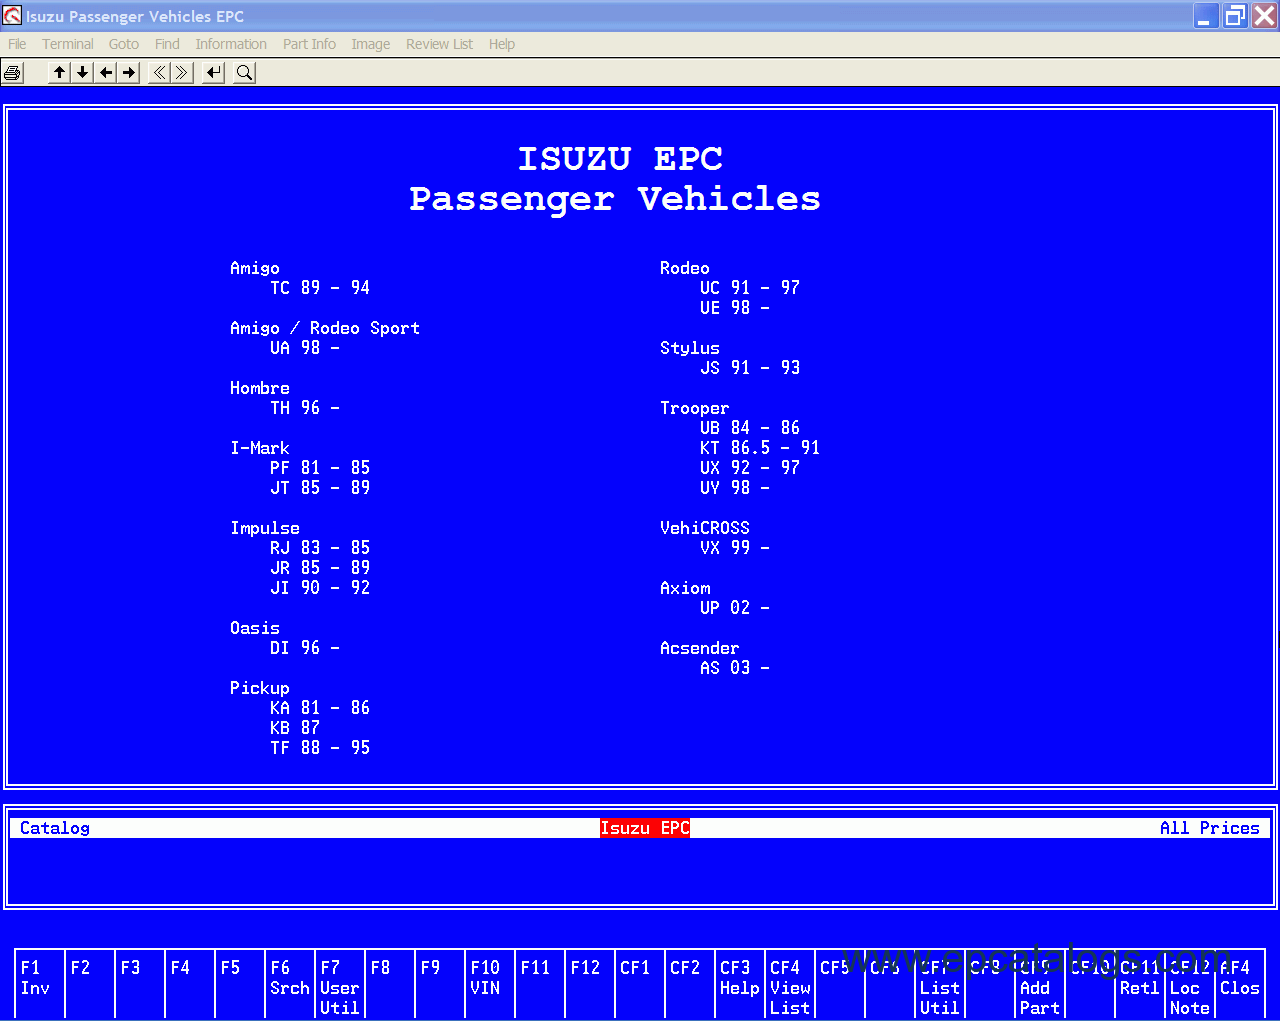The height and width of the screenshot is (1021, 1280).
Task: Click the Isuzu application title bar icon
Action: point(12,16)
